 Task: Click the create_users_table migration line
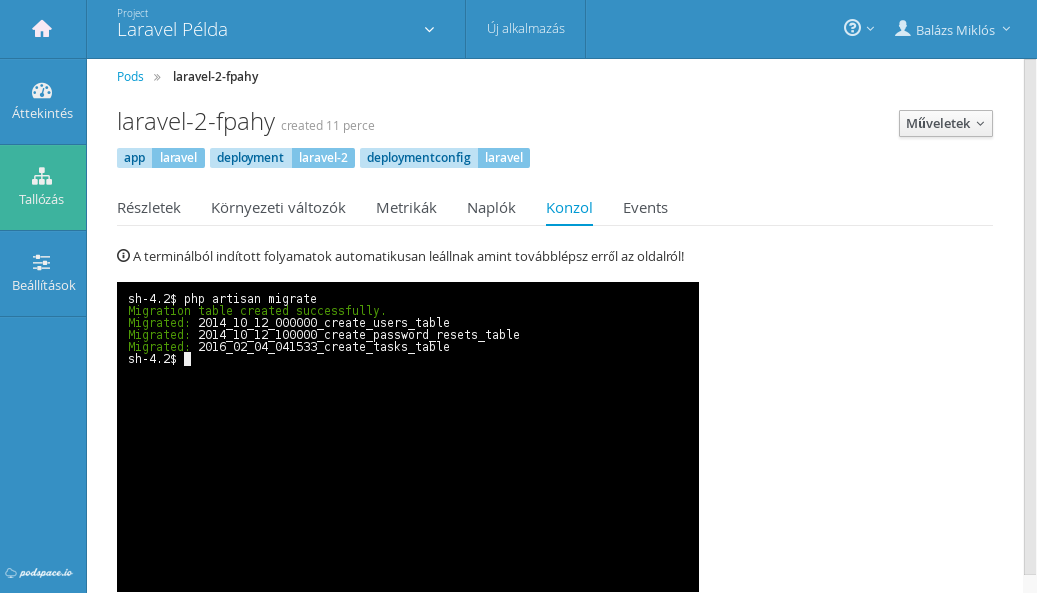(289, 323)
